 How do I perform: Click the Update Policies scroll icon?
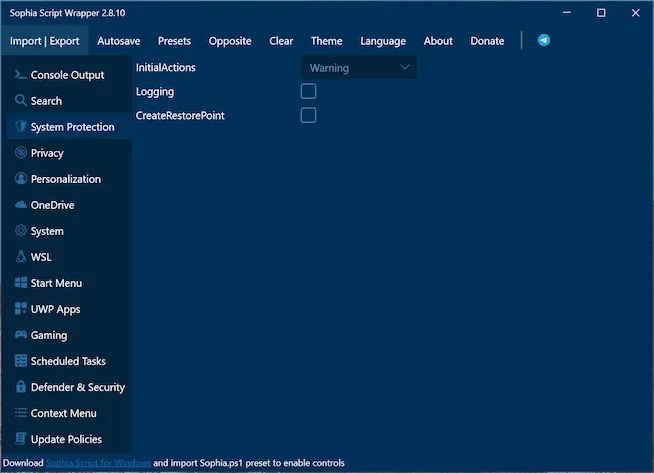point(20,439)
